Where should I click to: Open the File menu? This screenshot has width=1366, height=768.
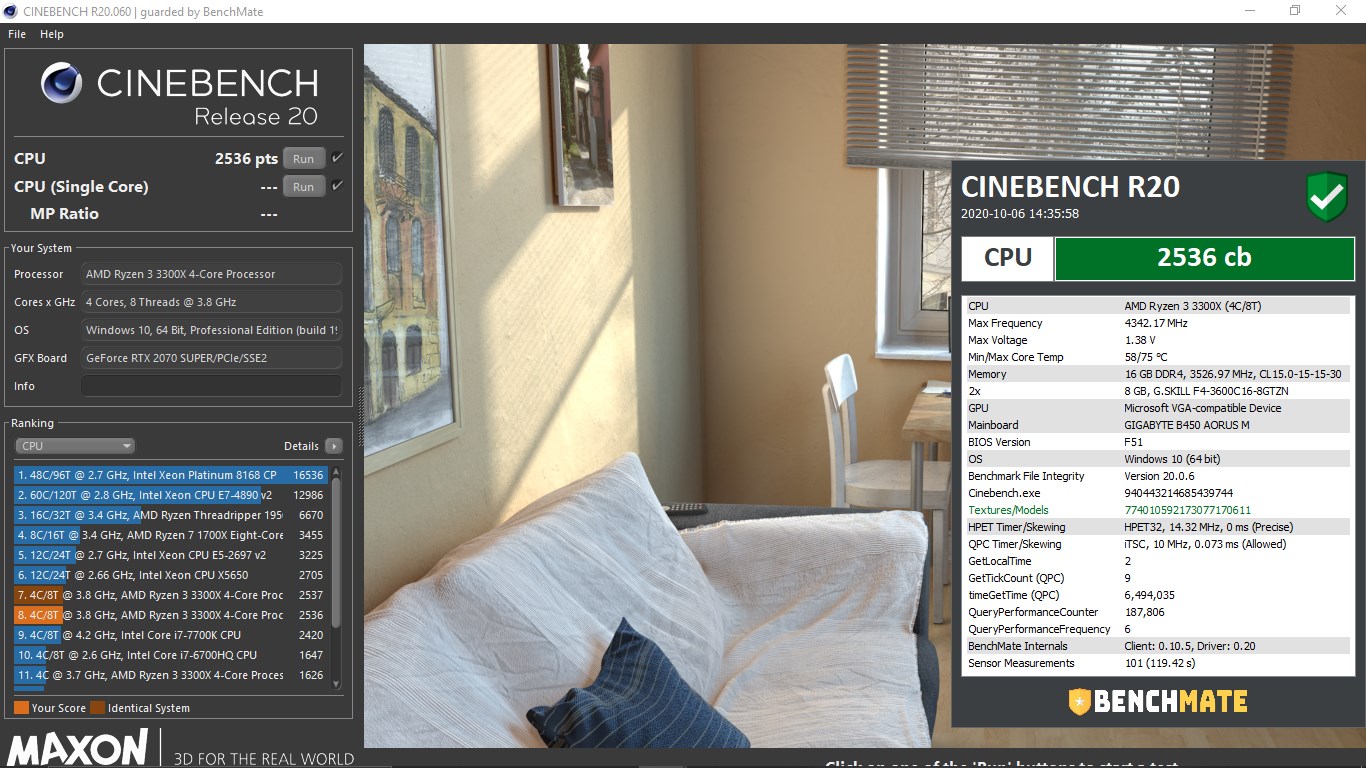tap(16, 34)
